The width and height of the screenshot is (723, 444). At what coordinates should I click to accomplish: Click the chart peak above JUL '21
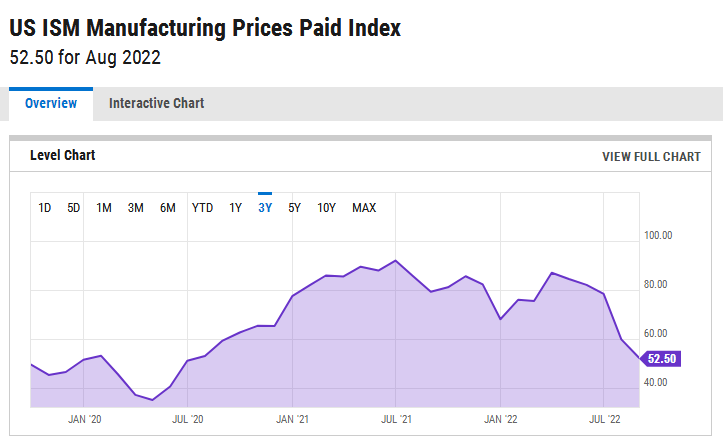[x=396, y=261]
